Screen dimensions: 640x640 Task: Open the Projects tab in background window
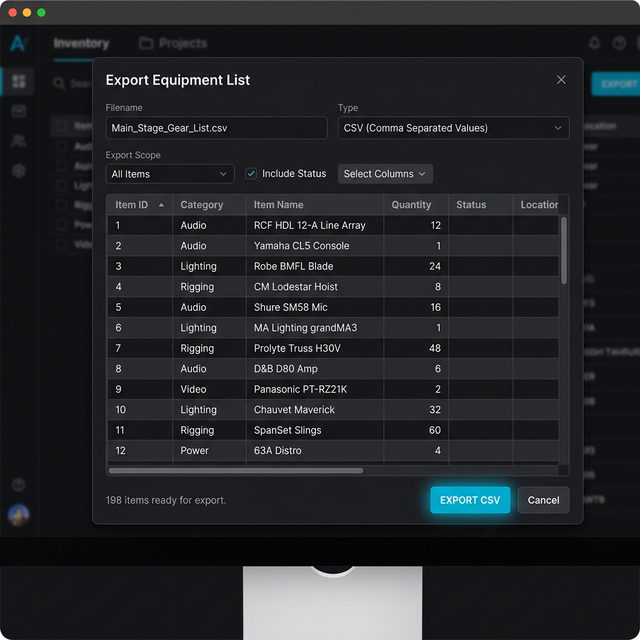(173, 43)
